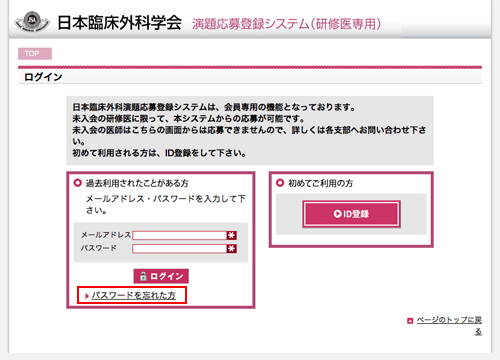Image resolution: width=500 pixels, height=360 pixels.
Task: Click the ID登録 button
Action: pyautogui.click(x=351, y=214)
